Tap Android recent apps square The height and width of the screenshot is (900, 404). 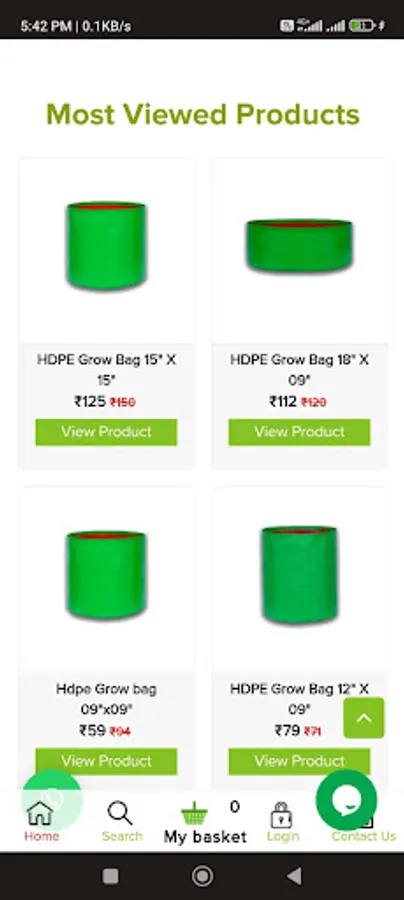click(x=110, y=876)
